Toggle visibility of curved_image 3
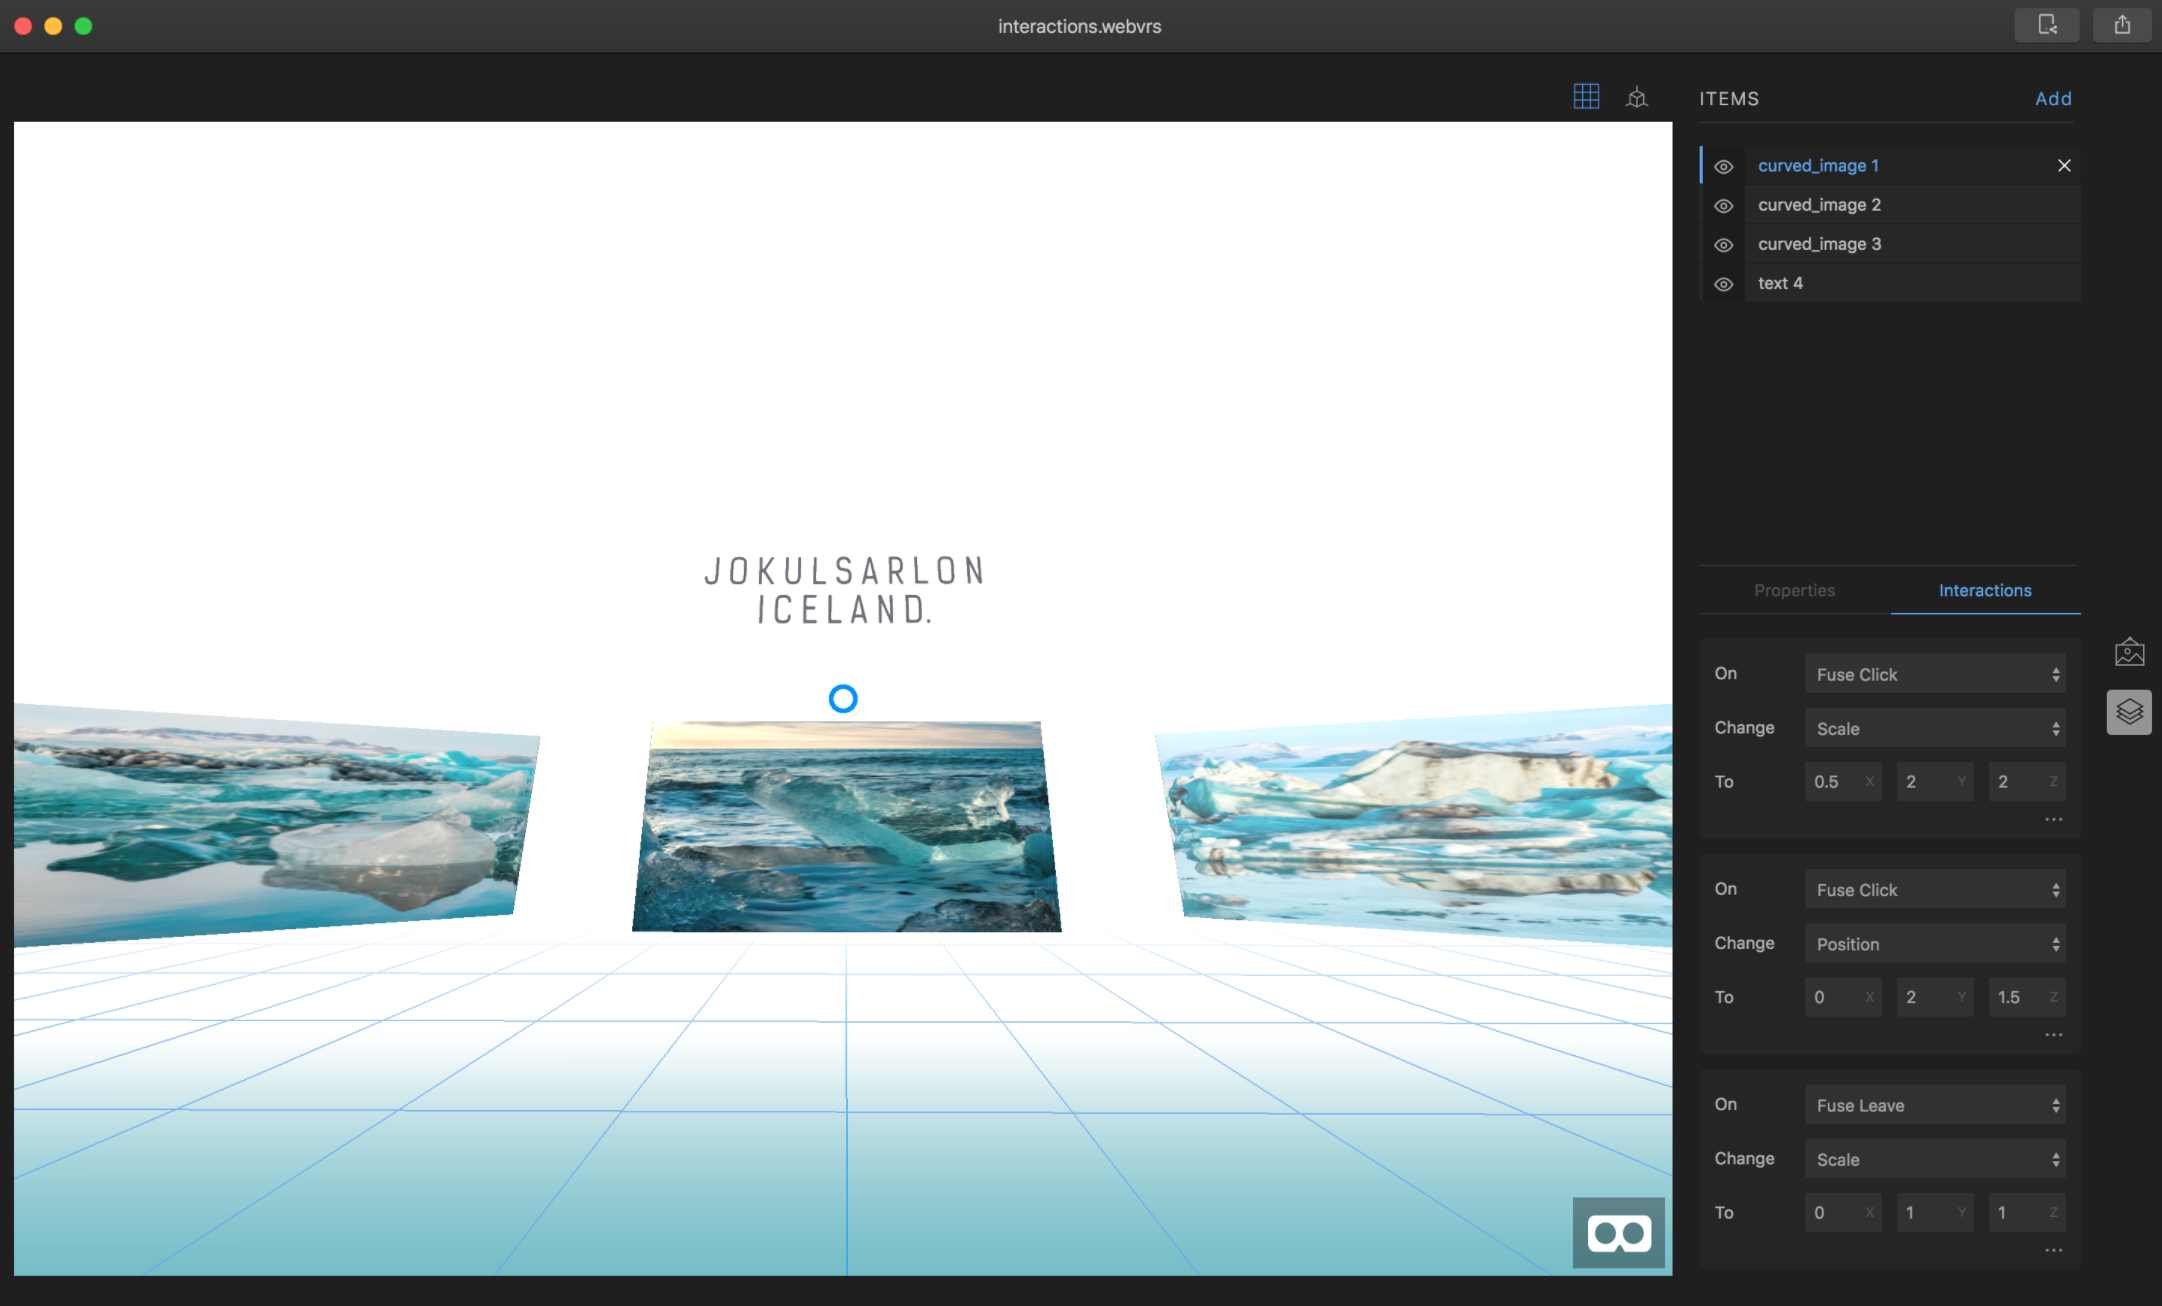The height and width of the screenshot is (1306, 2162). [x=1724, y=245]
